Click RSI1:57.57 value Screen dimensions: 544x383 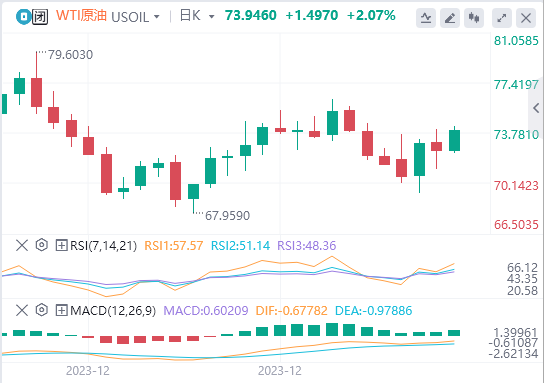[x=173, y=246]
